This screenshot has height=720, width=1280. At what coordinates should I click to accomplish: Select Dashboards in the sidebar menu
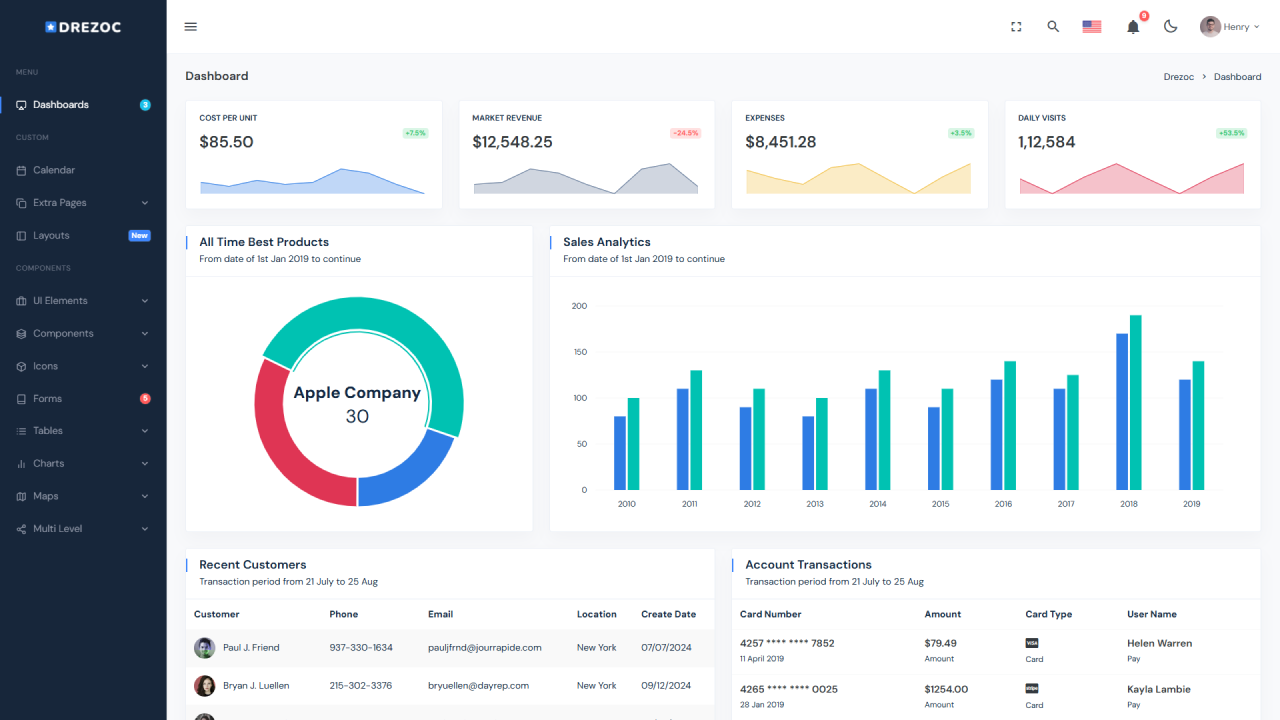coord(61,105)
